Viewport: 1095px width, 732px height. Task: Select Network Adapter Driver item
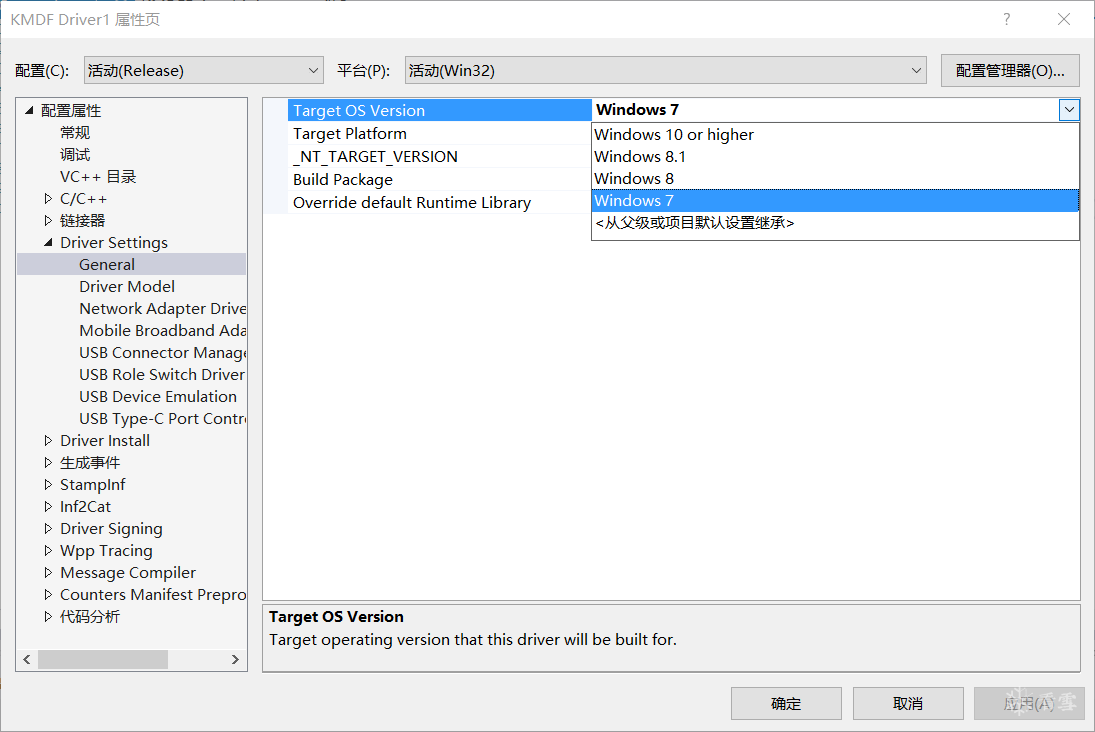(162, 309)
